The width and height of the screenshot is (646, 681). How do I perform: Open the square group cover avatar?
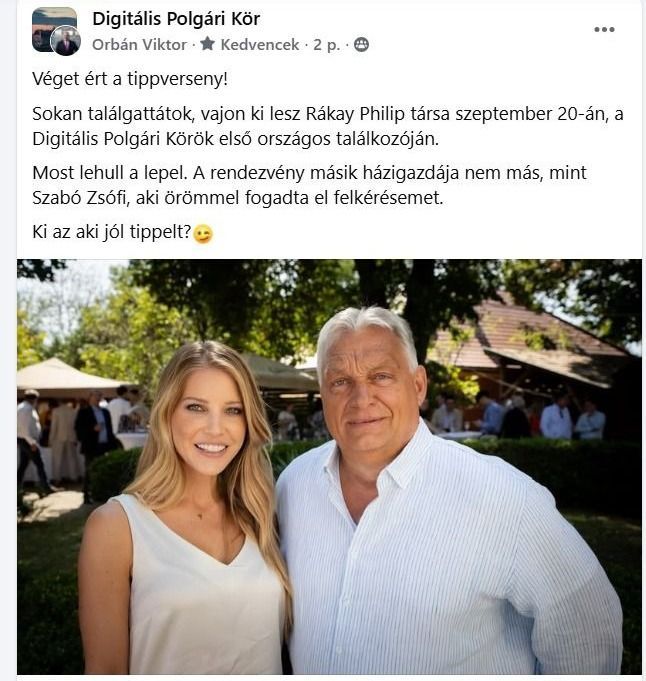[x=54, y=29]
